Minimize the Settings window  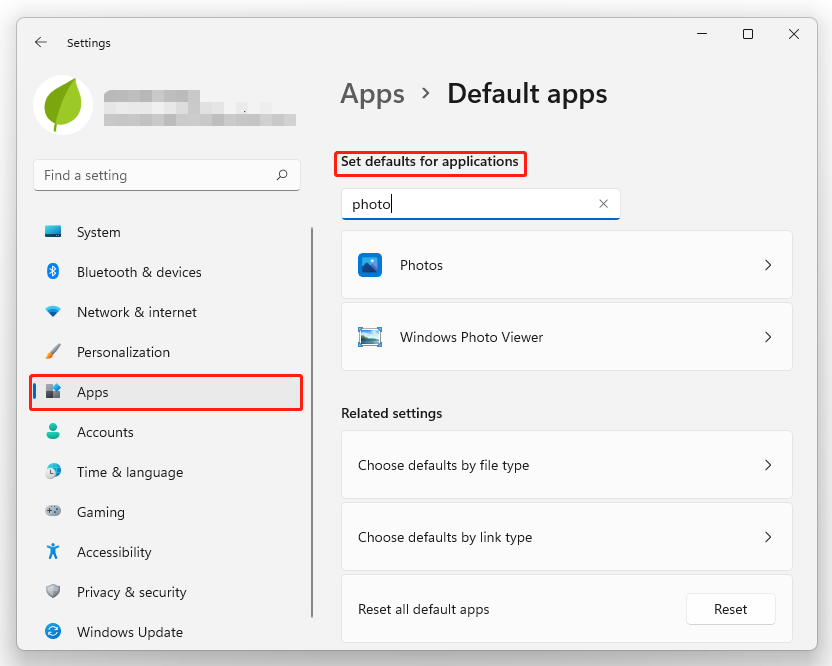coord(702,34)
